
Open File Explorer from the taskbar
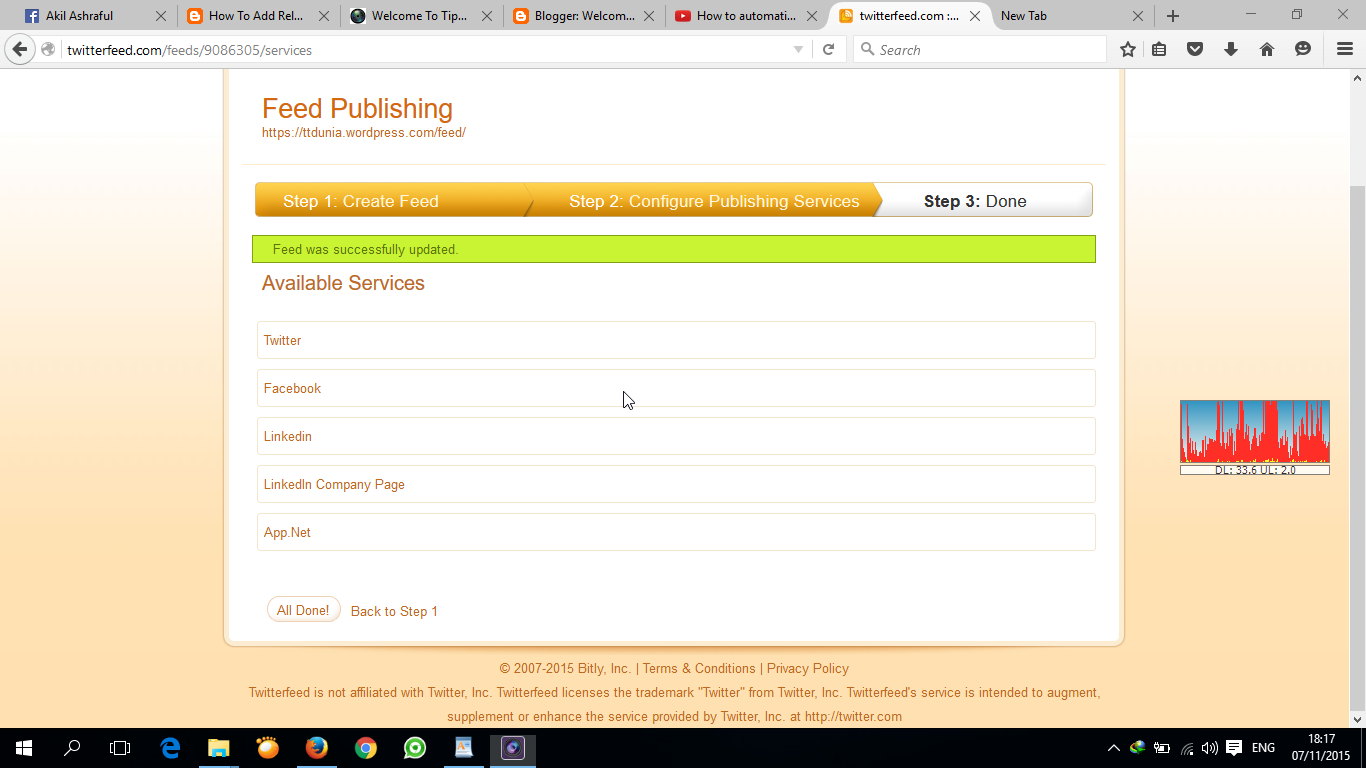click(x=219, y=747)
